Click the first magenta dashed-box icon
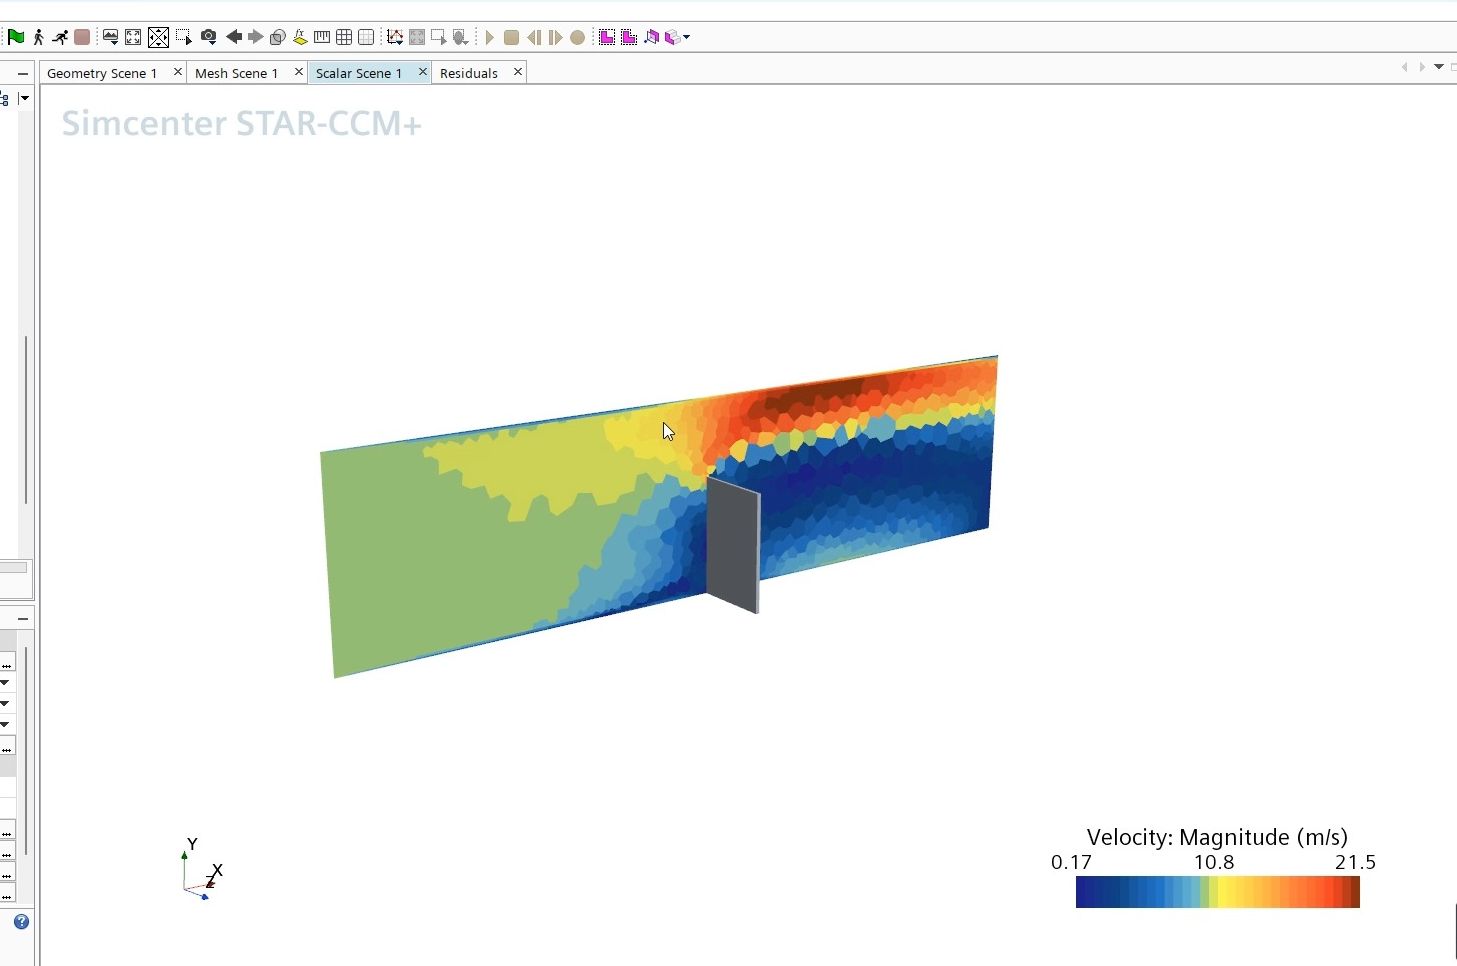 (x=607, y=37)
